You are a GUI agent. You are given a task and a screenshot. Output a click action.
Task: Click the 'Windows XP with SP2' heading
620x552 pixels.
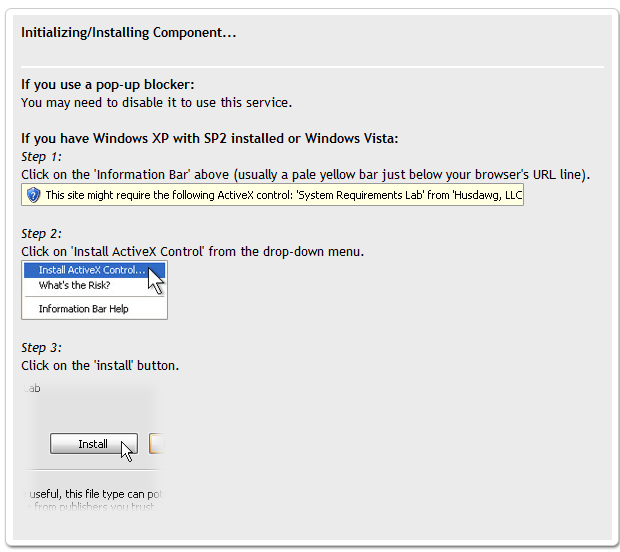pos(210,139)
